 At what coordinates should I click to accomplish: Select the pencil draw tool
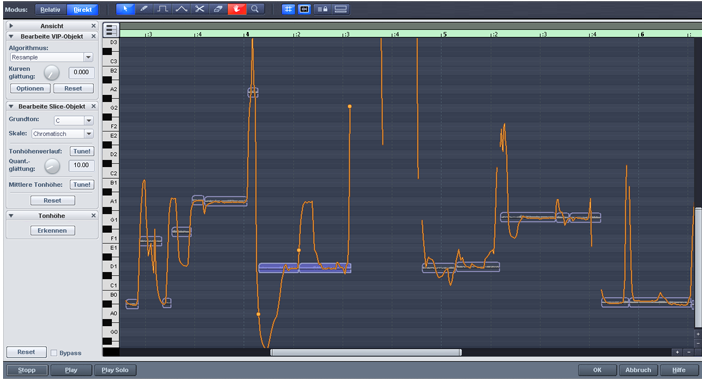(144, 9)
